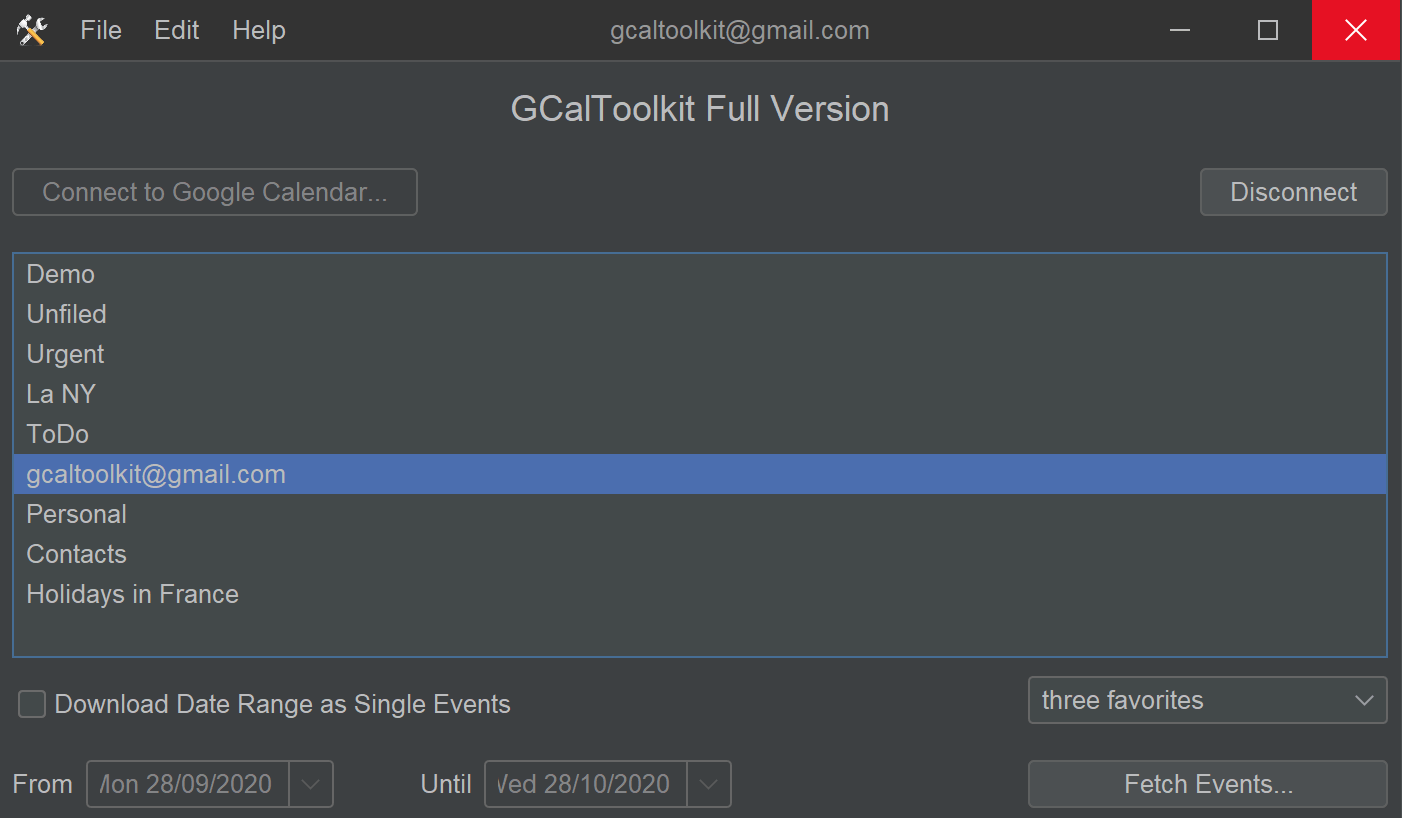Image resolution: width=1402 pixels, height=818 pixels.
Task: Click the Fetch Events button
Action: pos(1207,784)
